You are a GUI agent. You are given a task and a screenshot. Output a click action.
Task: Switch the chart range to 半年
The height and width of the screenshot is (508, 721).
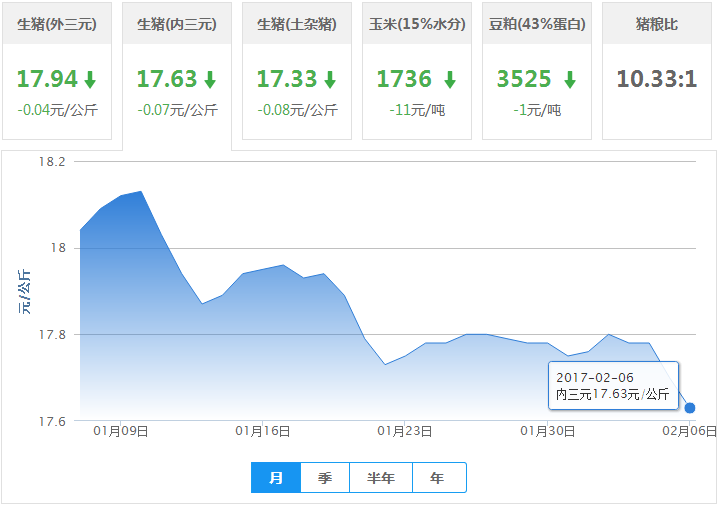(x=381, y=478)
